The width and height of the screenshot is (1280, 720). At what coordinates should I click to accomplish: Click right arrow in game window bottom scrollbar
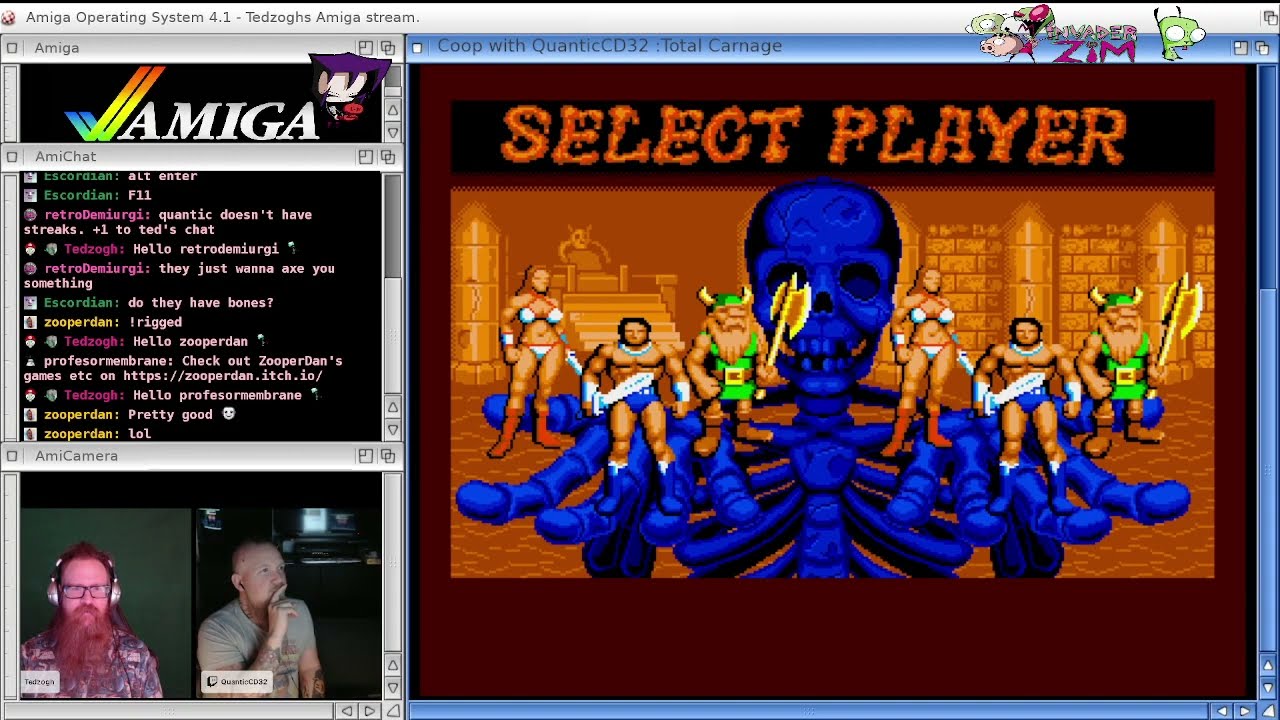point(1244,711)
